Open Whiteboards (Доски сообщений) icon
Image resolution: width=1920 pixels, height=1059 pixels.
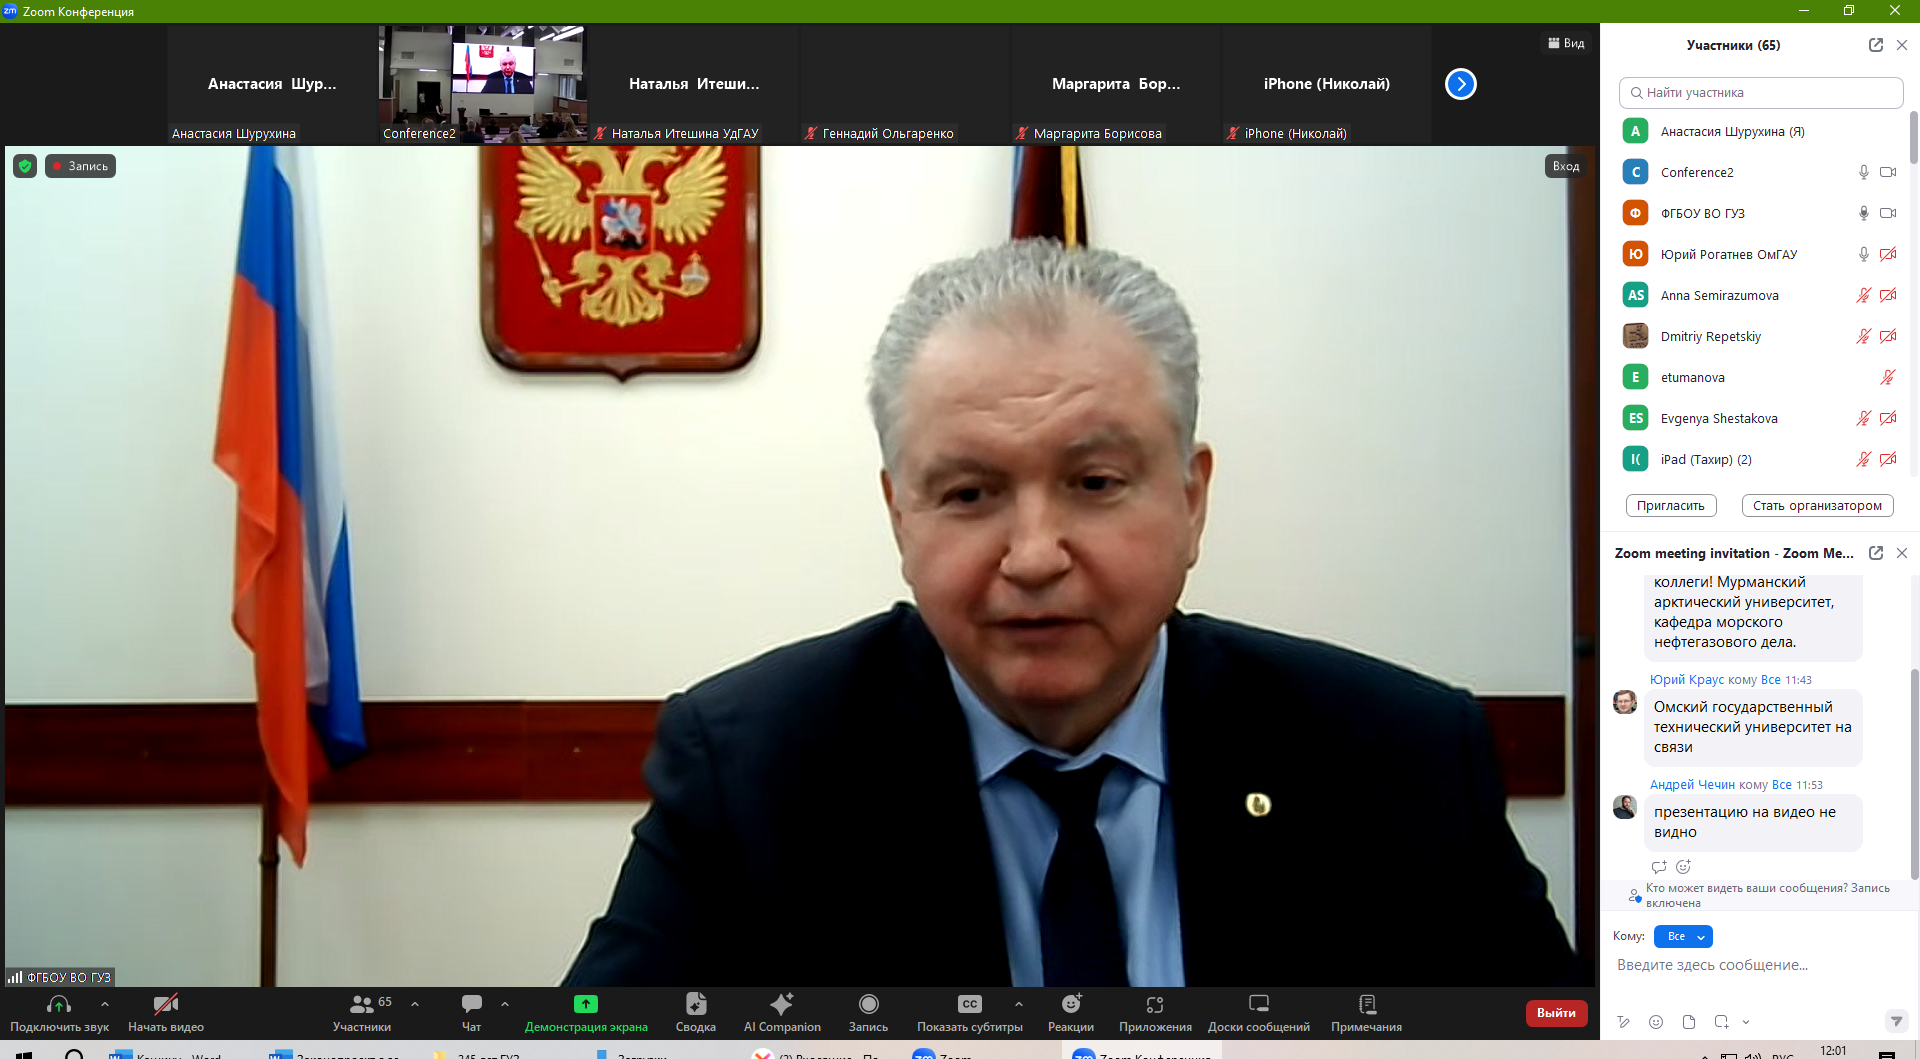[x=1259, y=1004]
